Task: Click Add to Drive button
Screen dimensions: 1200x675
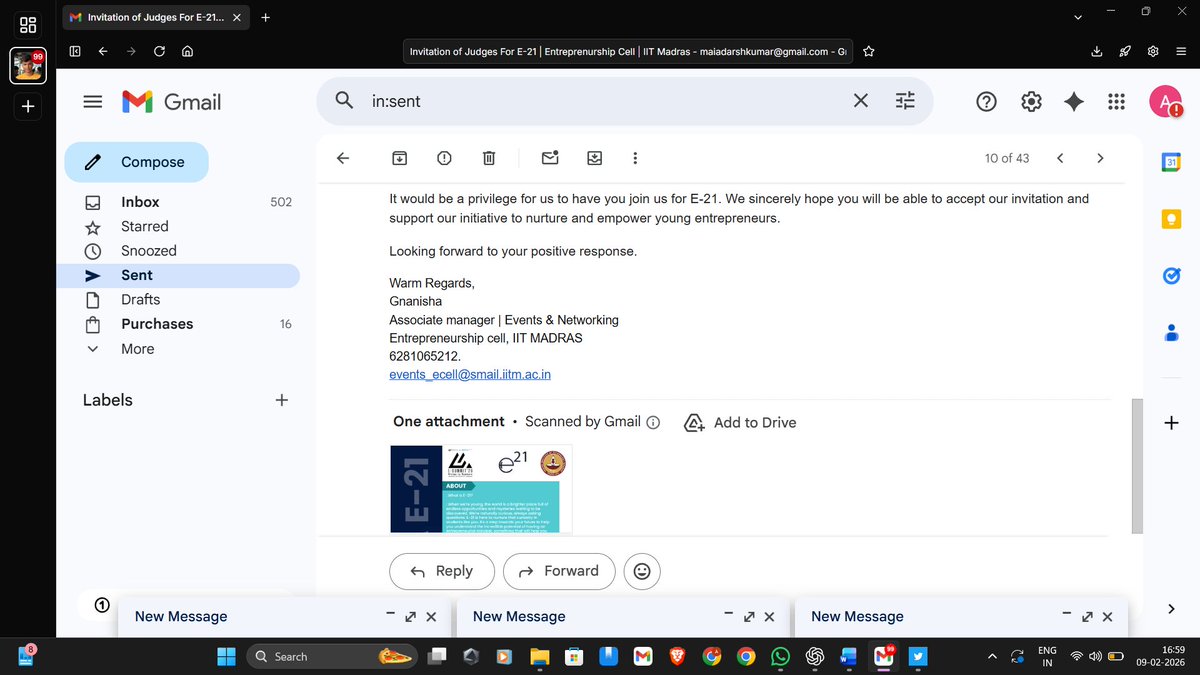Action: coord(741,422)
